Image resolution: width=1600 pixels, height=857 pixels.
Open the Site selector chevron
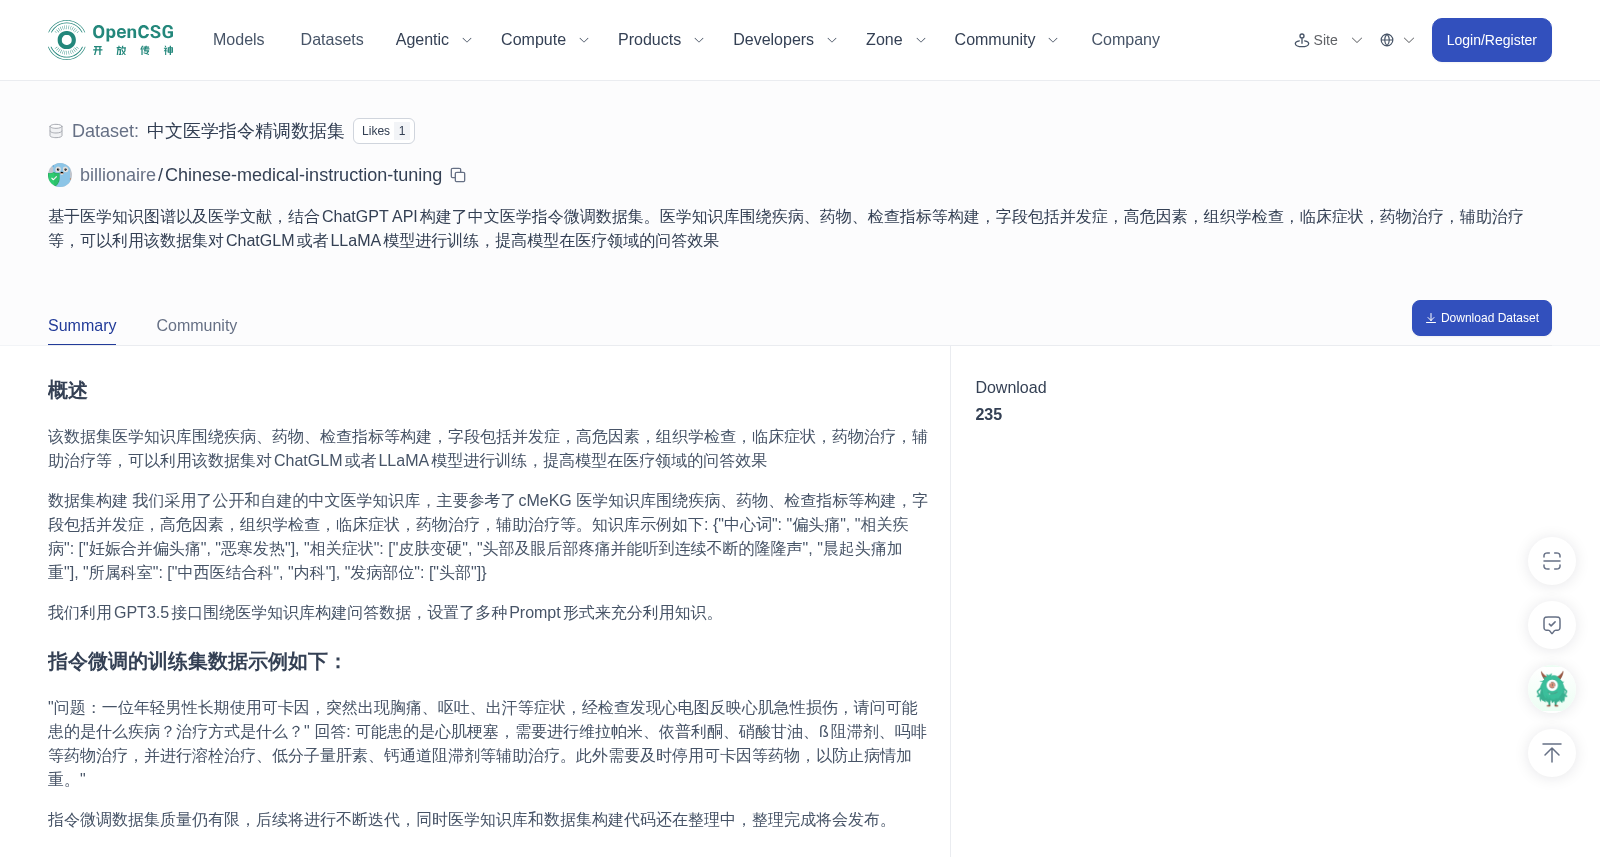(x=1357, y=40)
